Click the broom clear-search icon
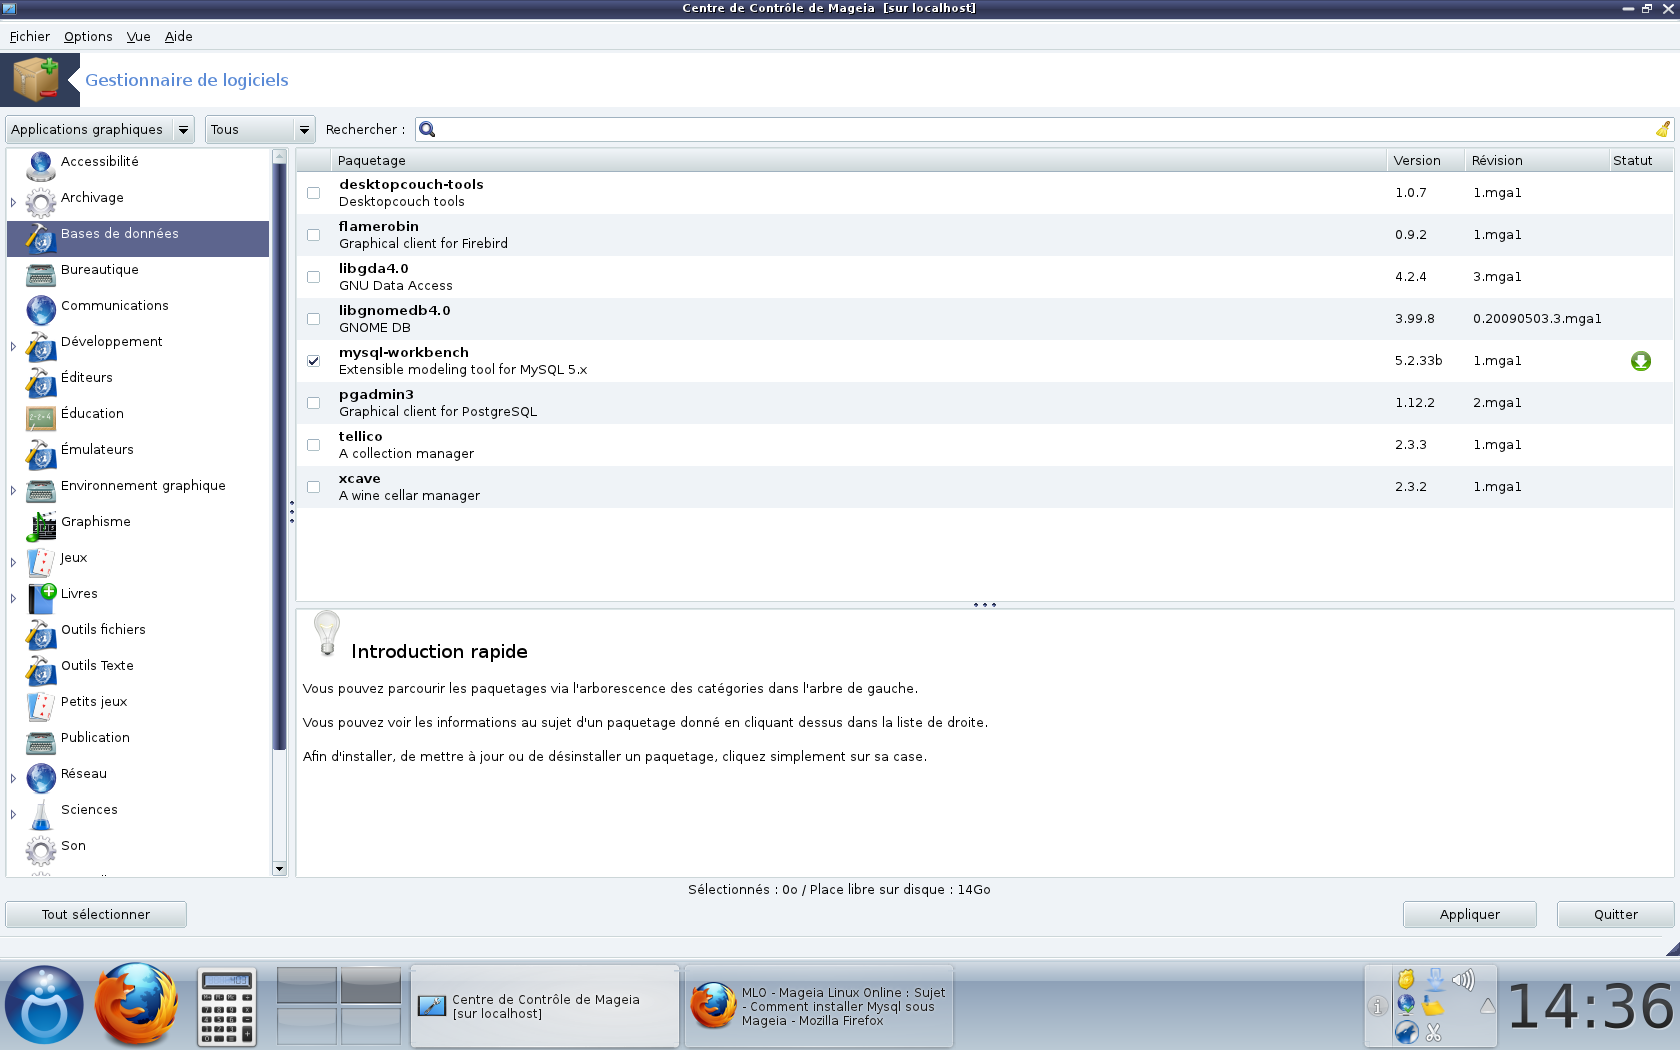Screen dimensions: 1680x1050 [1662, 129]
